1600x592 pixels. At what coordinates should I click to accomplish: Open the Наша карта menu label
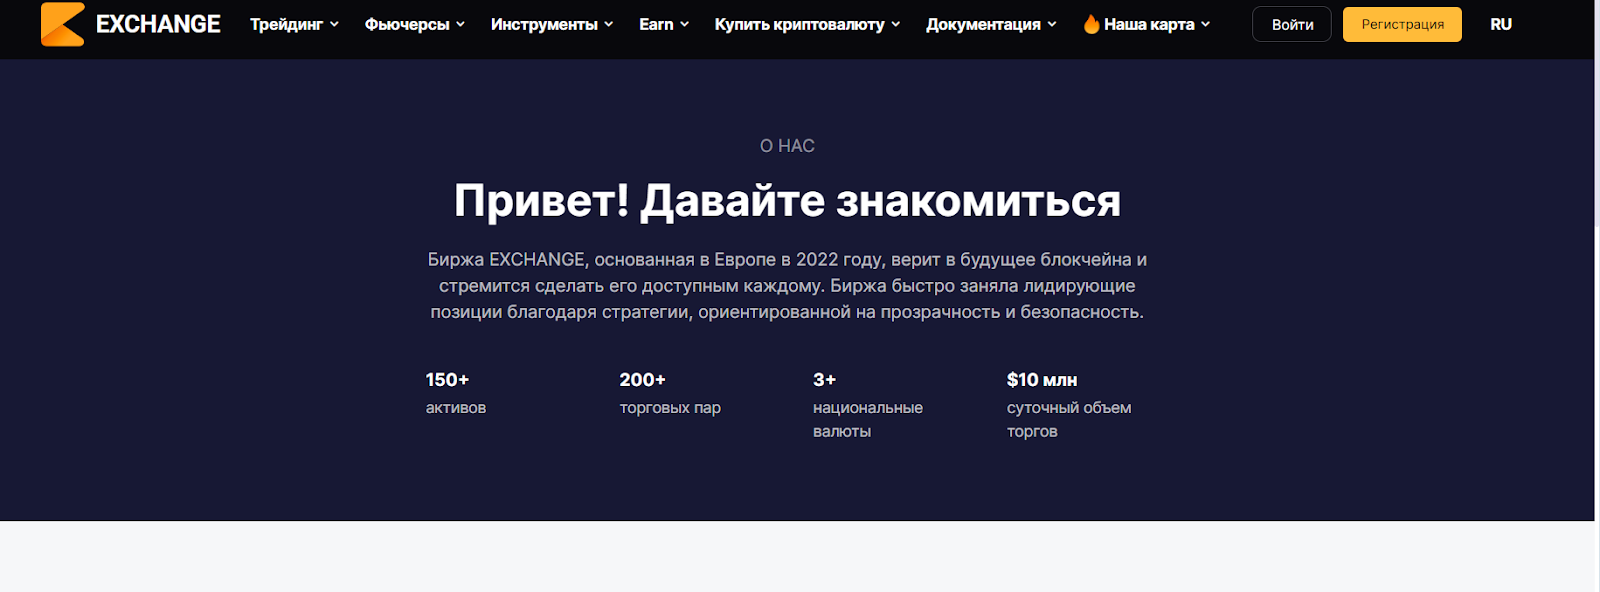click(1149, 24)
